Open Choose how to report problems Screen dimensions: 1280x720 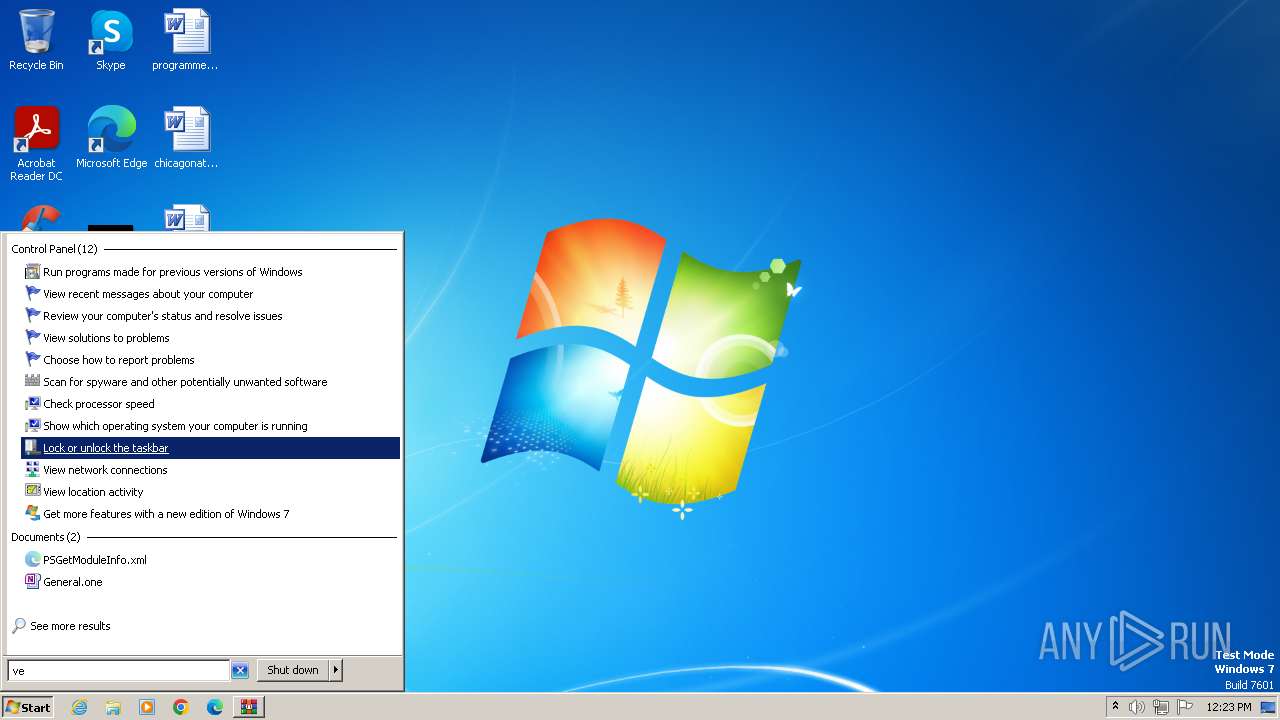click(x=210, y=360)
